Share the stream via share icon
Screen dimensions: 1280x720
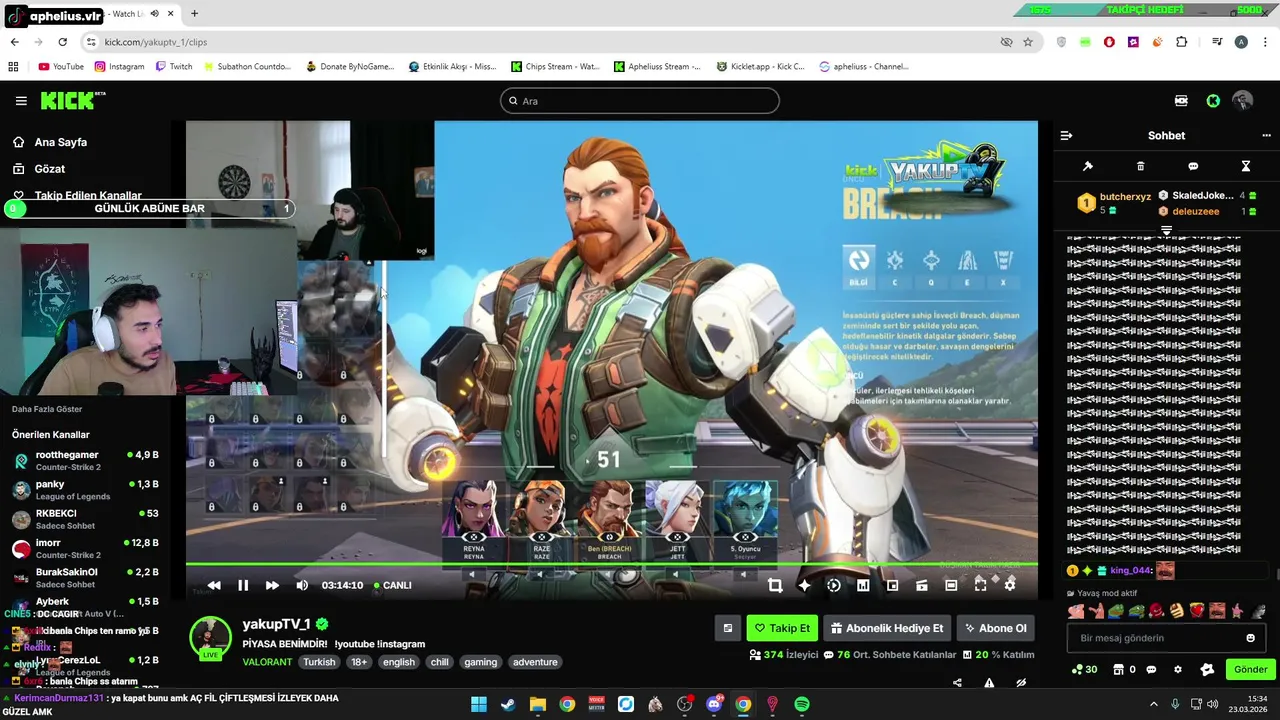click(957, 683)
